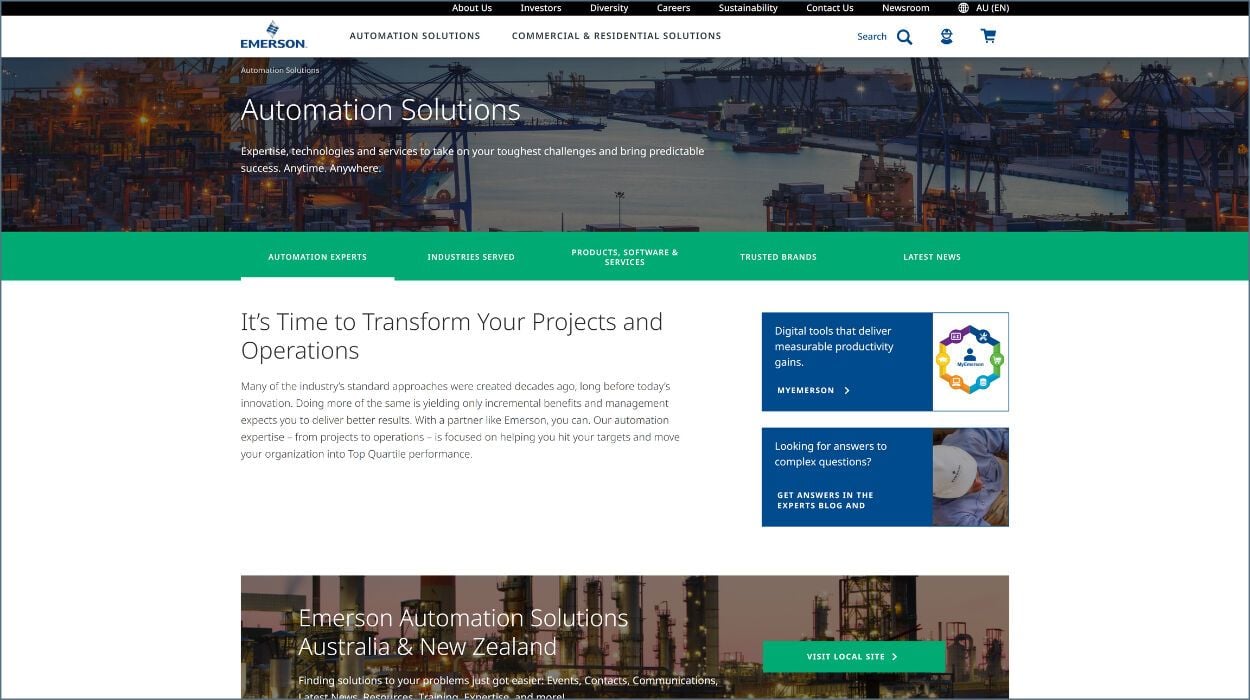Click 'Emerson Automation Solutions Australia & New Zealand' heading
This screenshot has height=700, width=1250.
464,632
